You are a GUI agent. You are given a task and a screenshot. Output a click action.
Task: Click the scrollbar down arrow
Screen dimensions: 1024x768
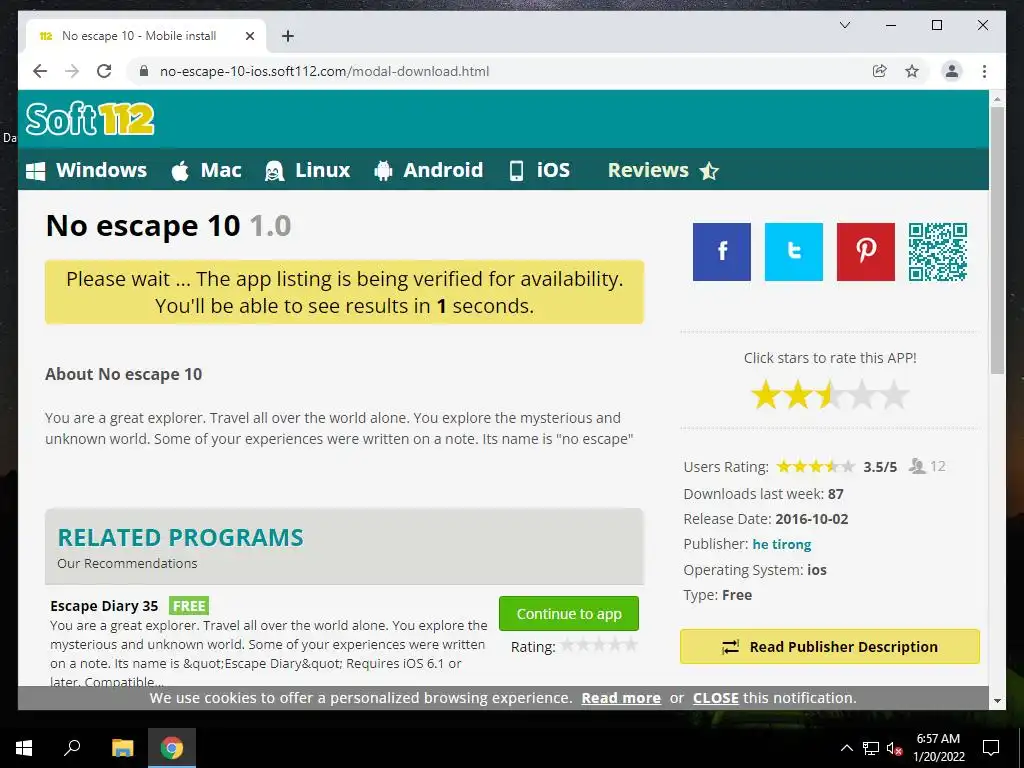click(x=997, y=701)
